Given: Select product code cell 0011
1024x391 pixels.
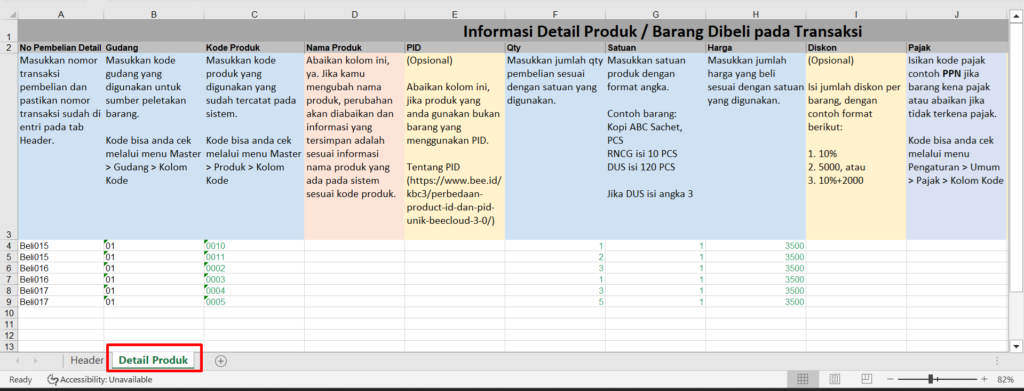Looking at the screenshot, I should tap(254, 257).
